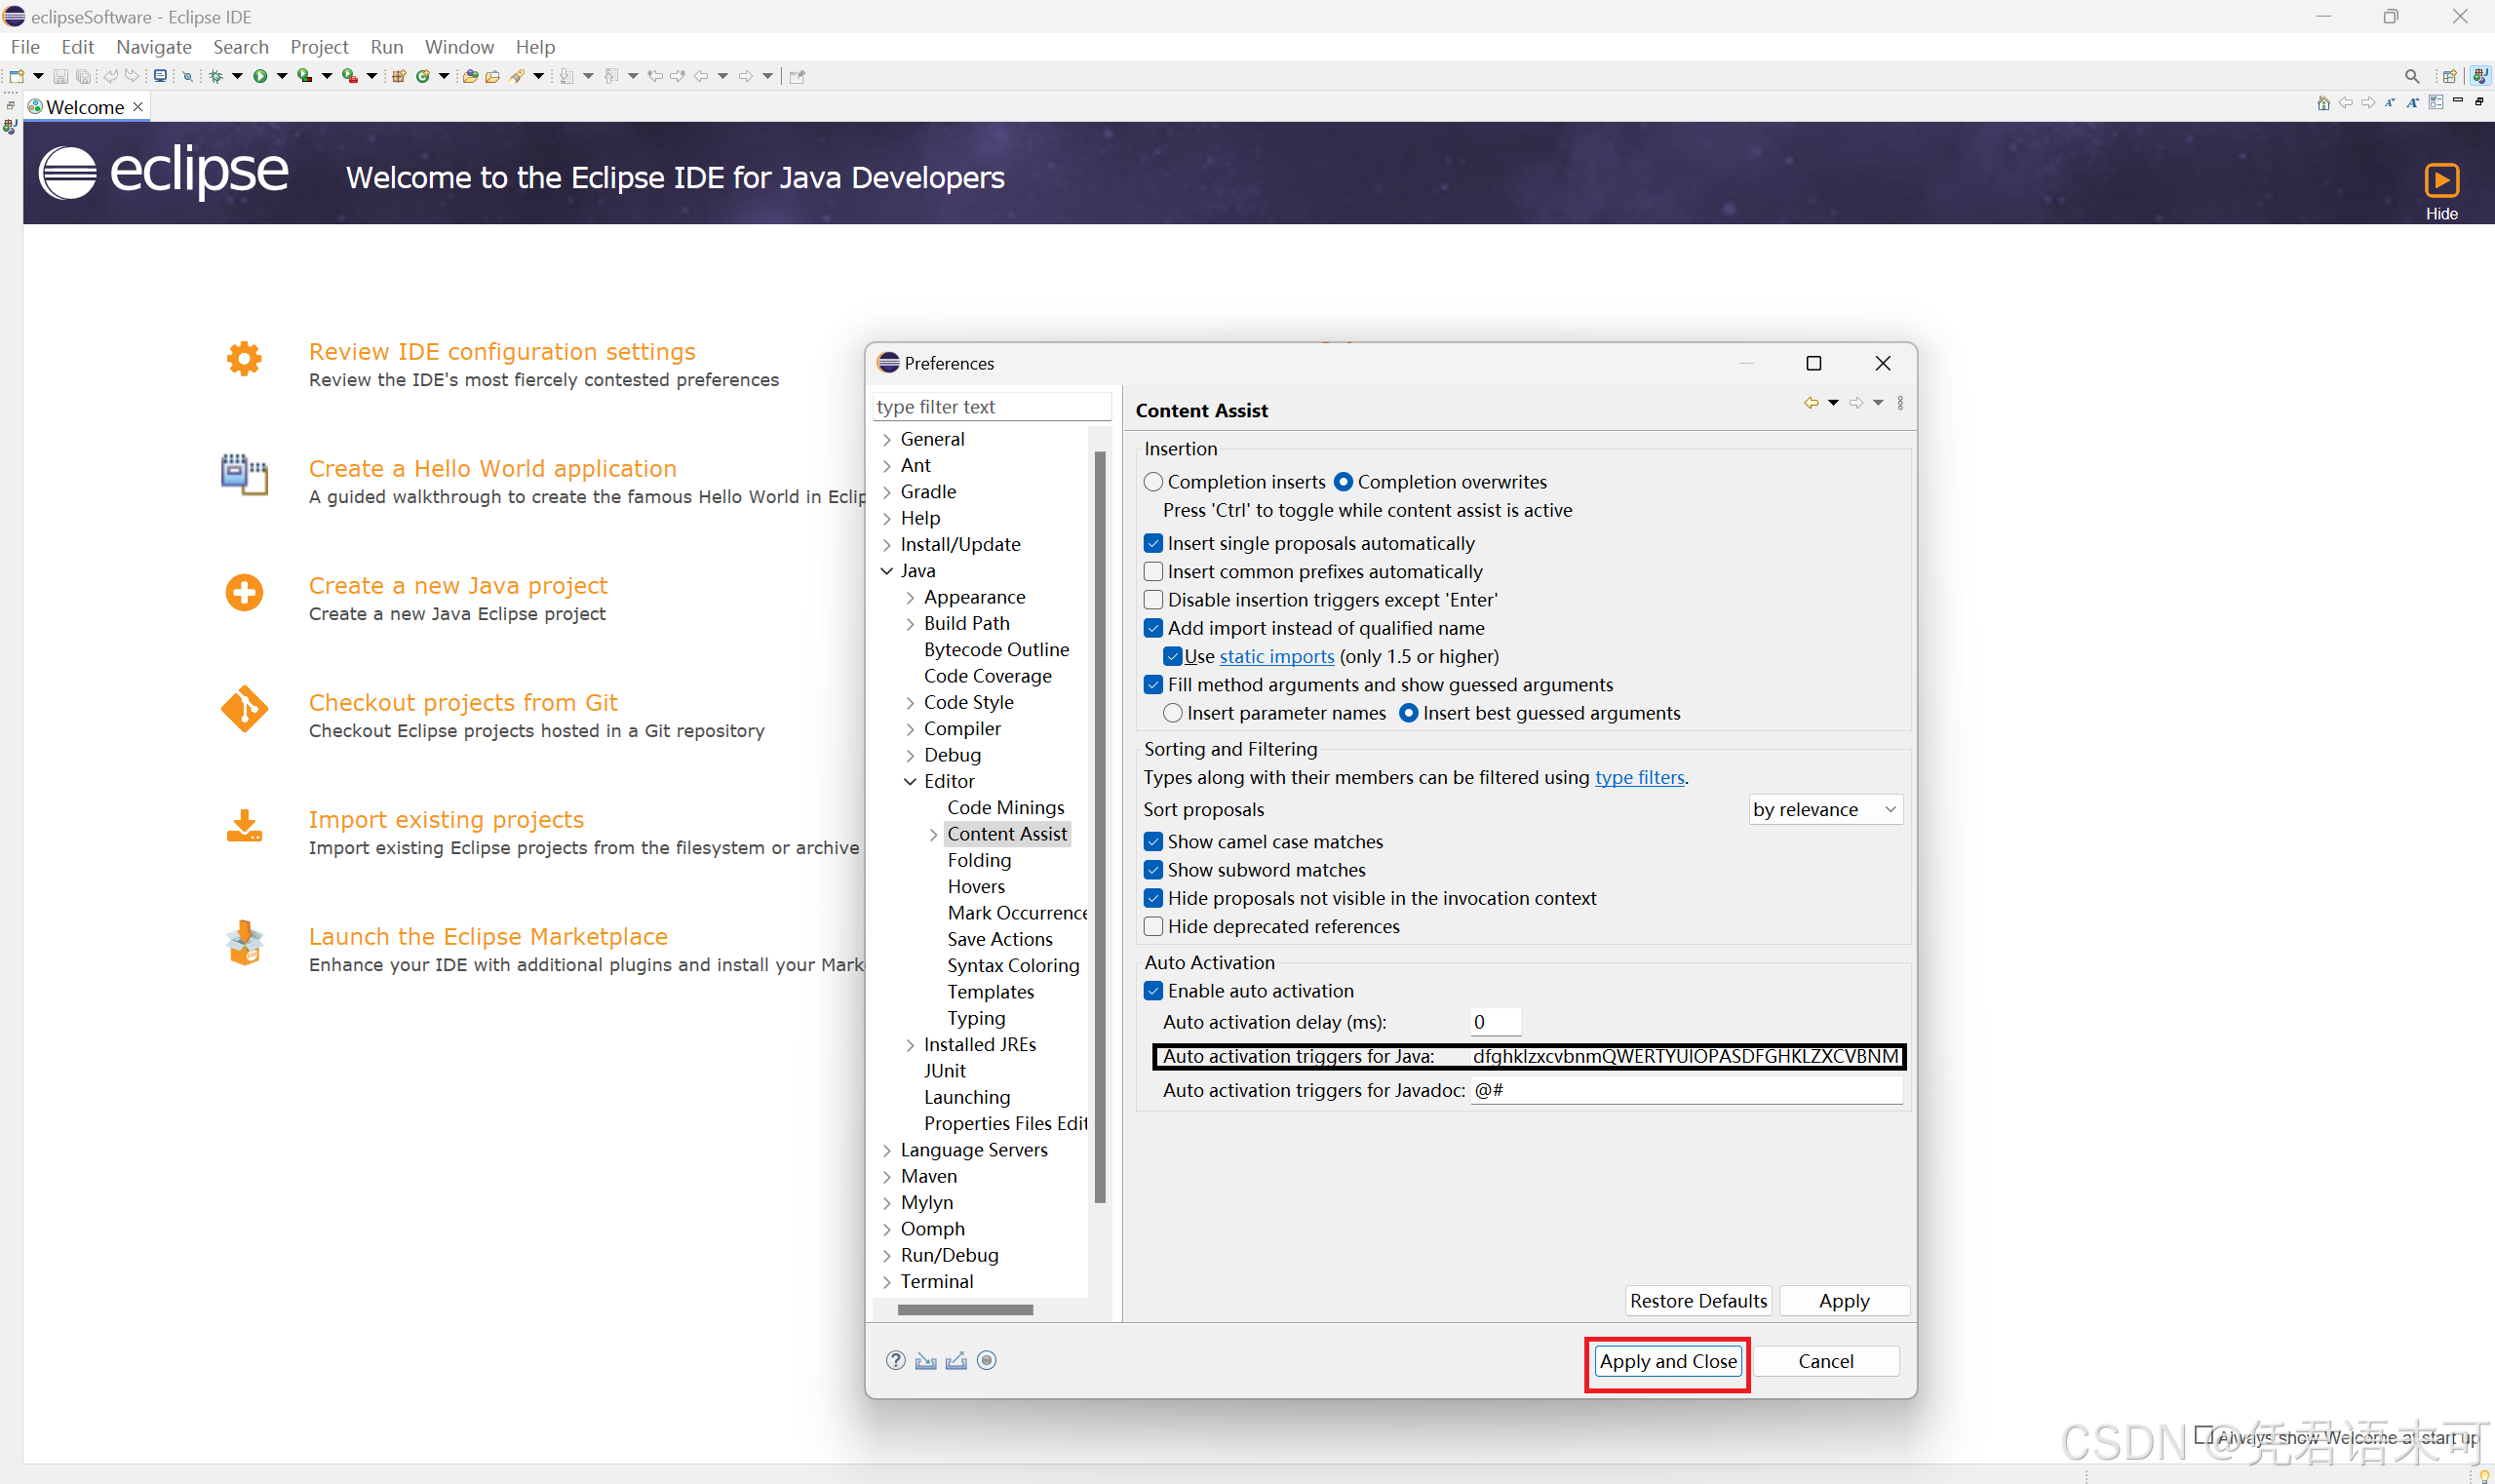This screenshot has height=1484, width=2495.
Task: Toggle Show camel case matches checkbox
Action: pos(1153,842)
